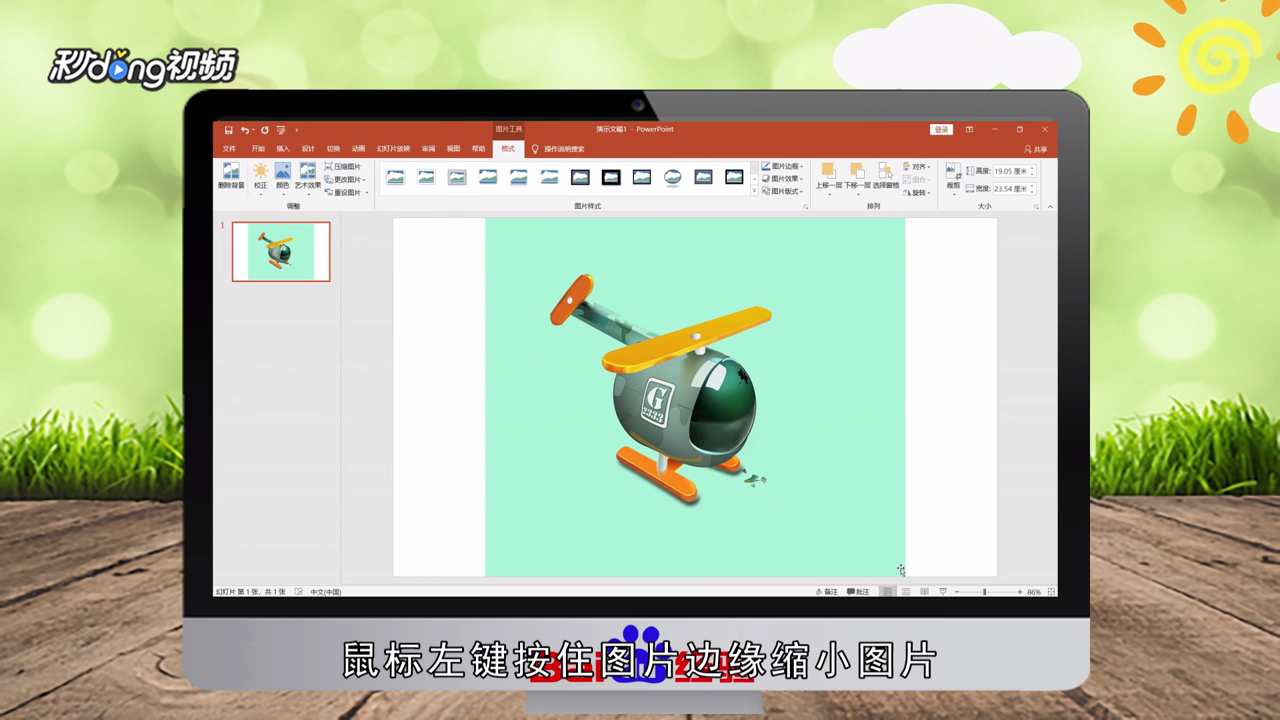Click 86% zoom level text

tap(1034, 592)
